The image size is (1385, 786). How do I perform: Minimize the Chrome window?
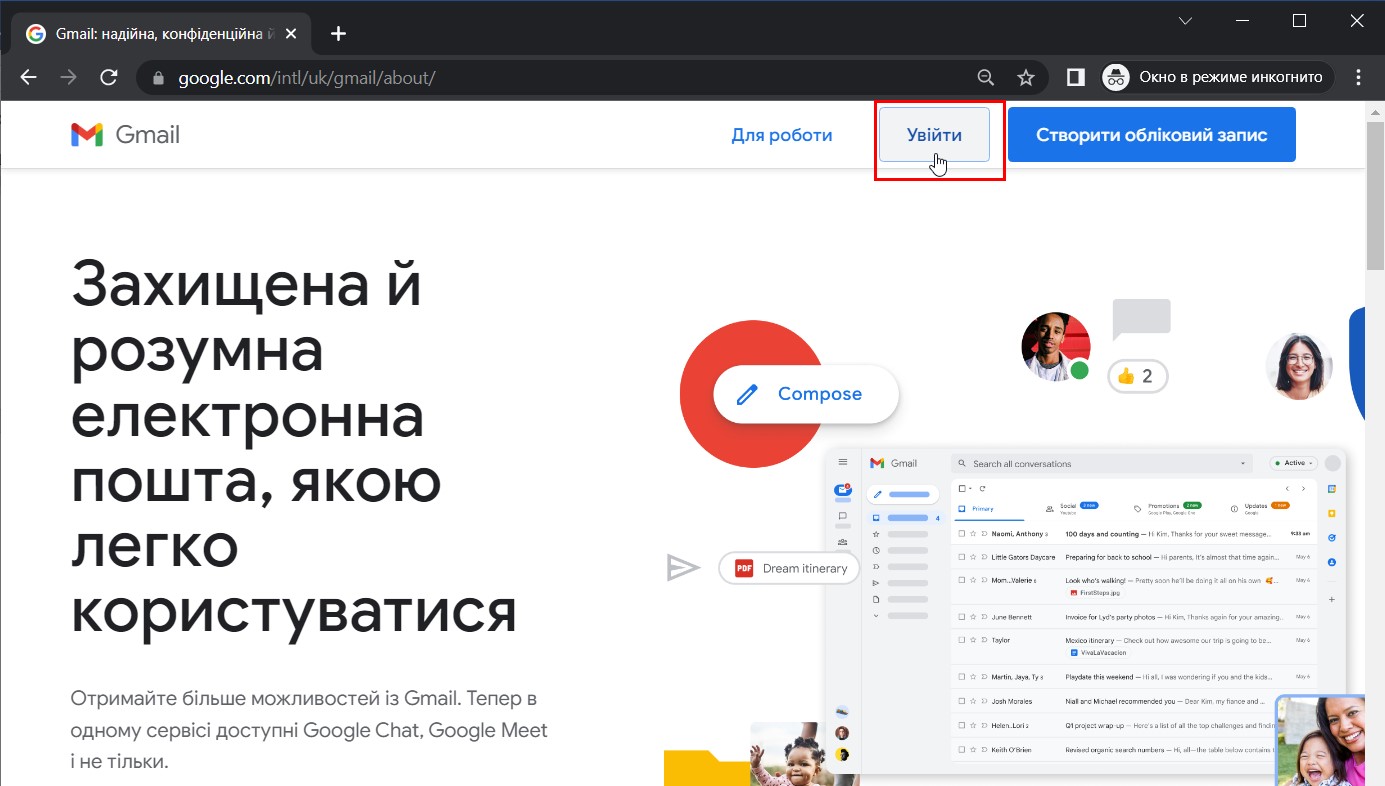pos(1243,21)
